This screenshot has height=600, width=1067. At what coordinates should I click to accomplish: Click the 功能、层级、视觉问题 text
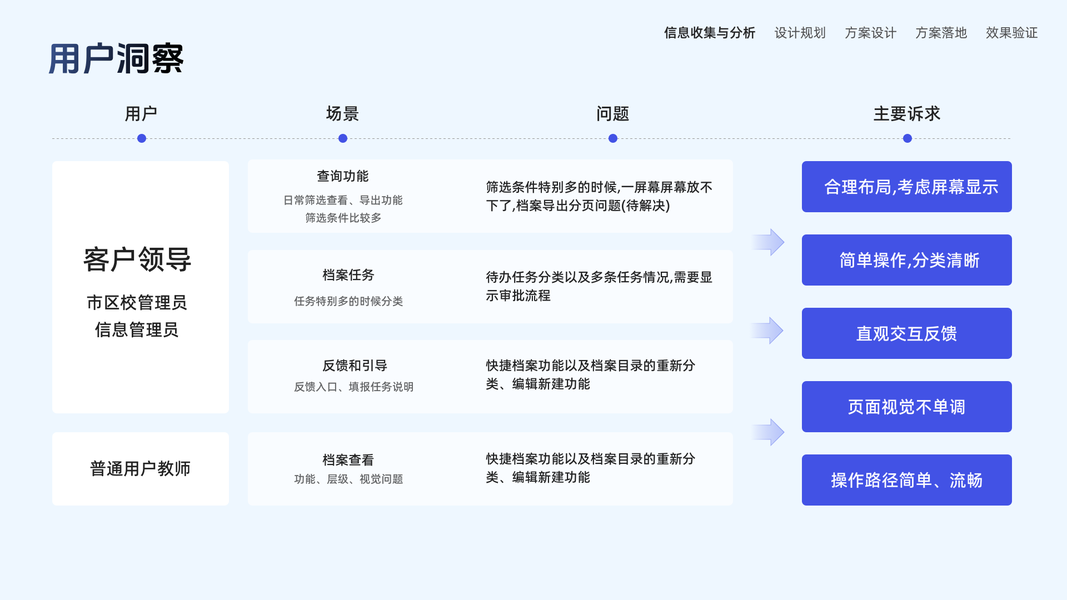point(348,479)
